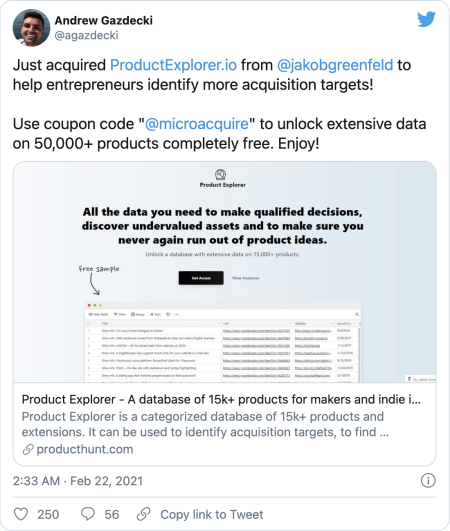
Task: Click the producthunt.com domain text
Action: click(85, 449)
